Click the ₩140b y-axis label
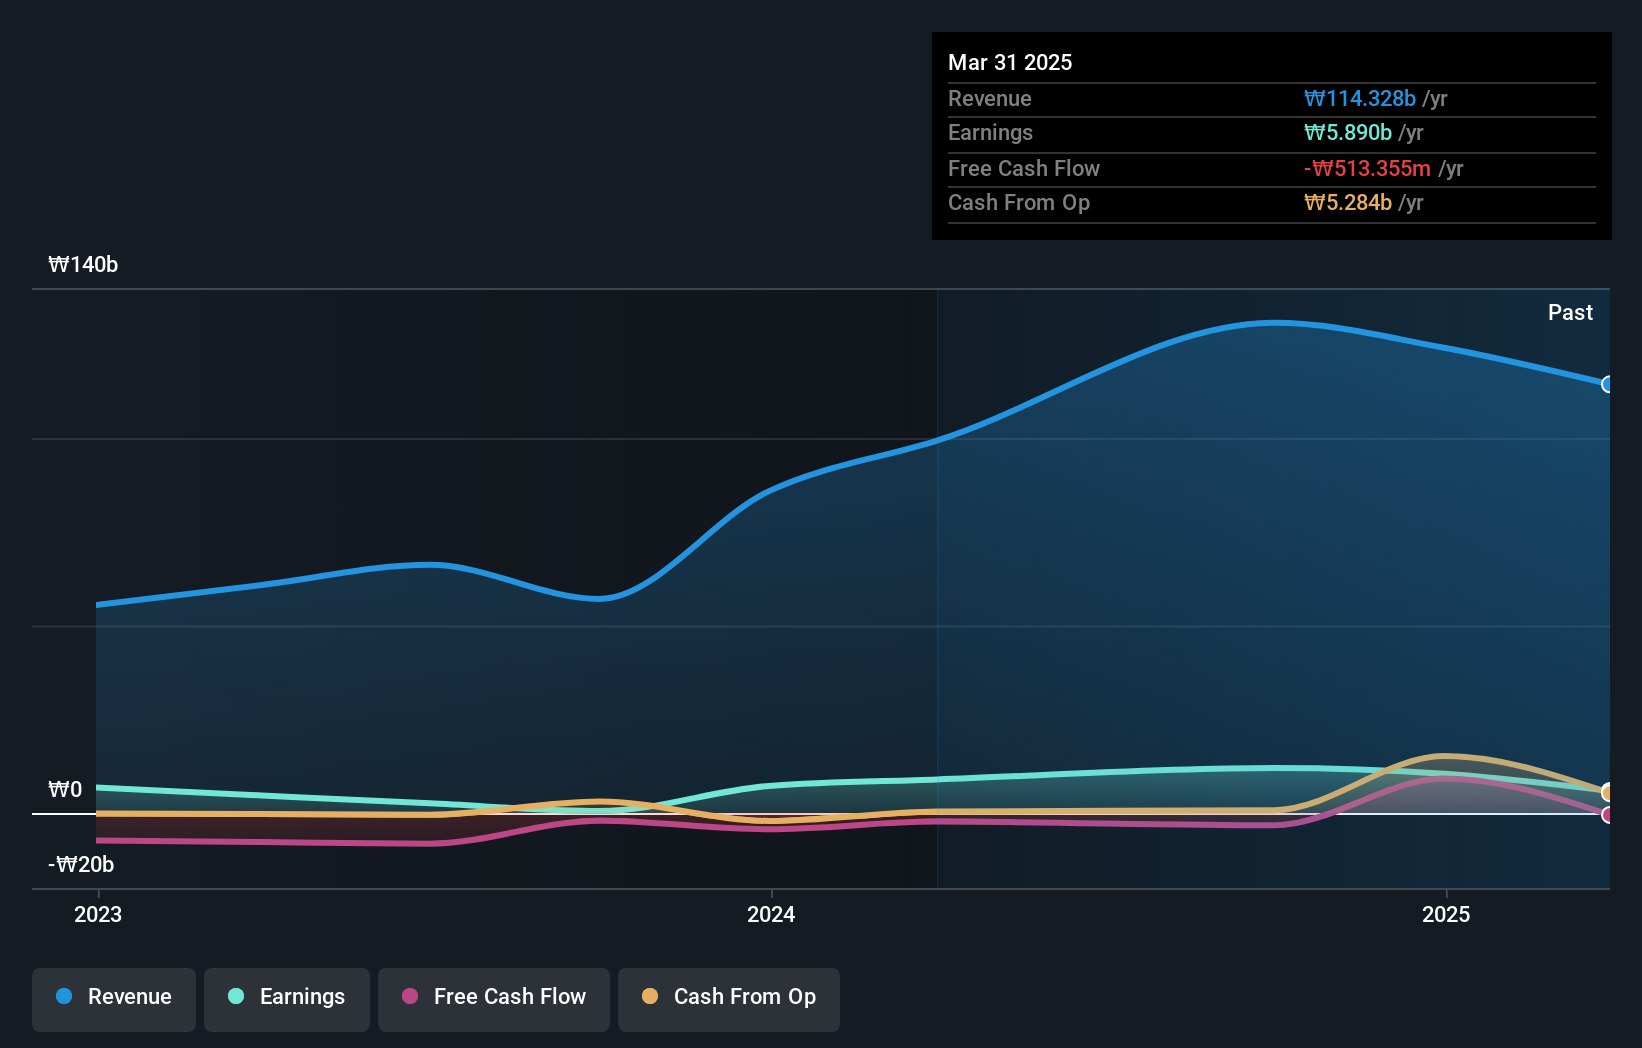The image size is (1642, 1048). pyautogui.click(x=83, y=264)
